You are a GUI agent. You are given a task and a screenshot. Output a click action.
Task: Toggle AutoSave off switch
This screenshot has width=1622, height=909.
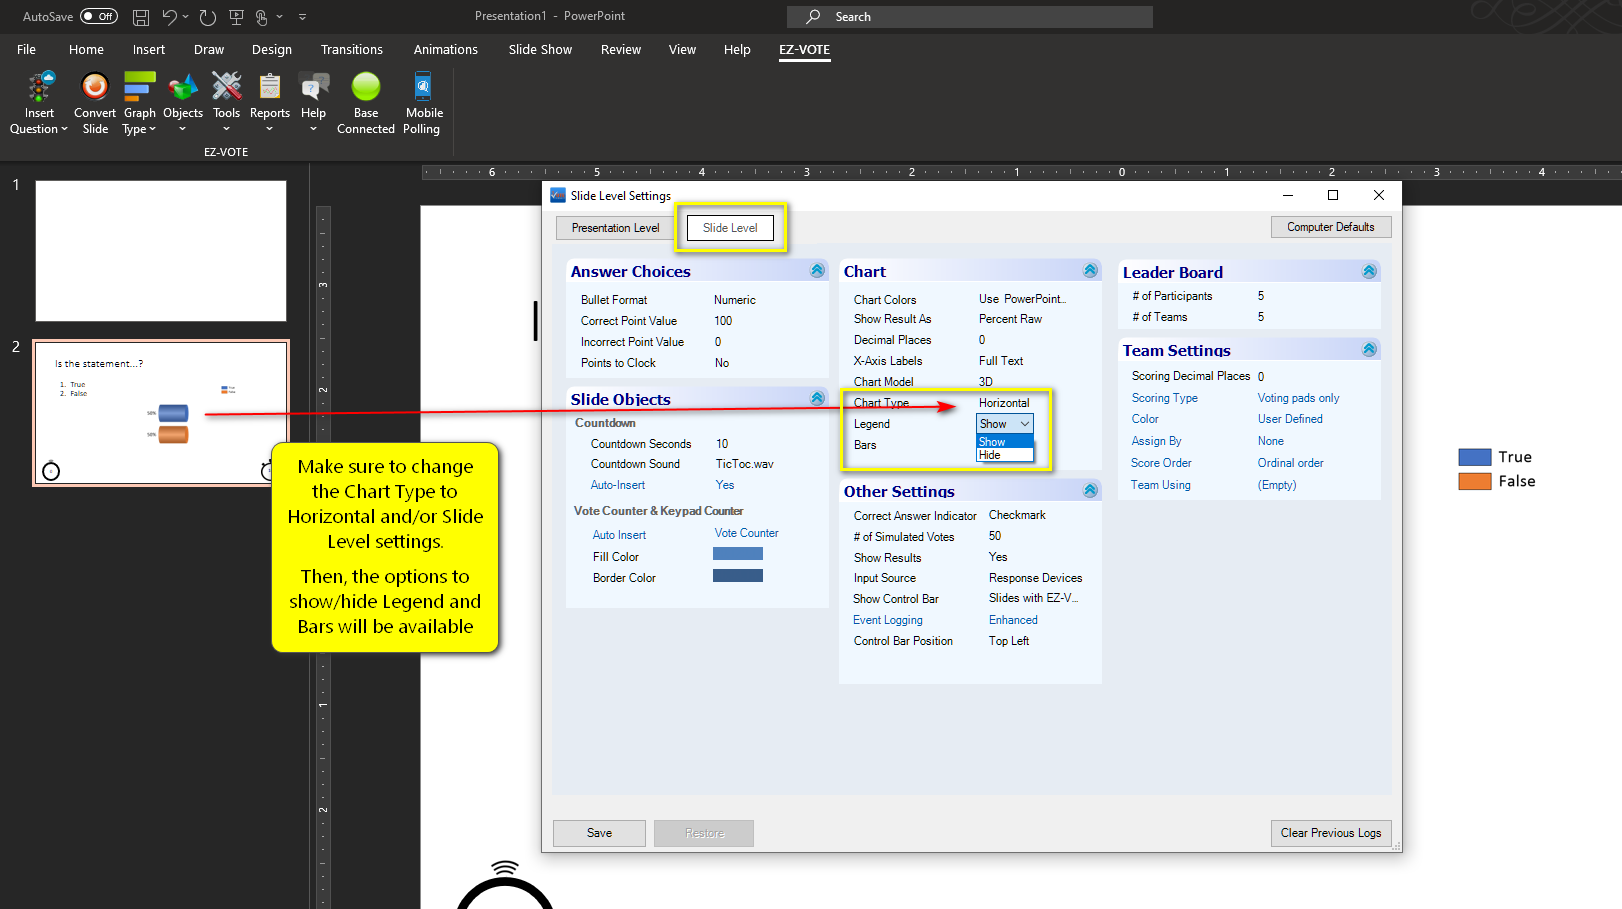coord(99,17)
